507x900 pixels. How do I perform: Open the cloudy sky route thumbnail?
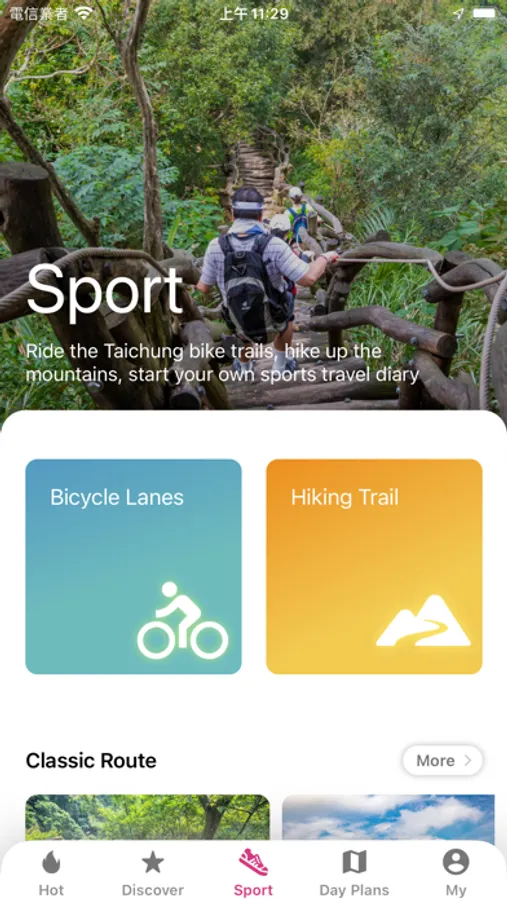pos(388,817)
